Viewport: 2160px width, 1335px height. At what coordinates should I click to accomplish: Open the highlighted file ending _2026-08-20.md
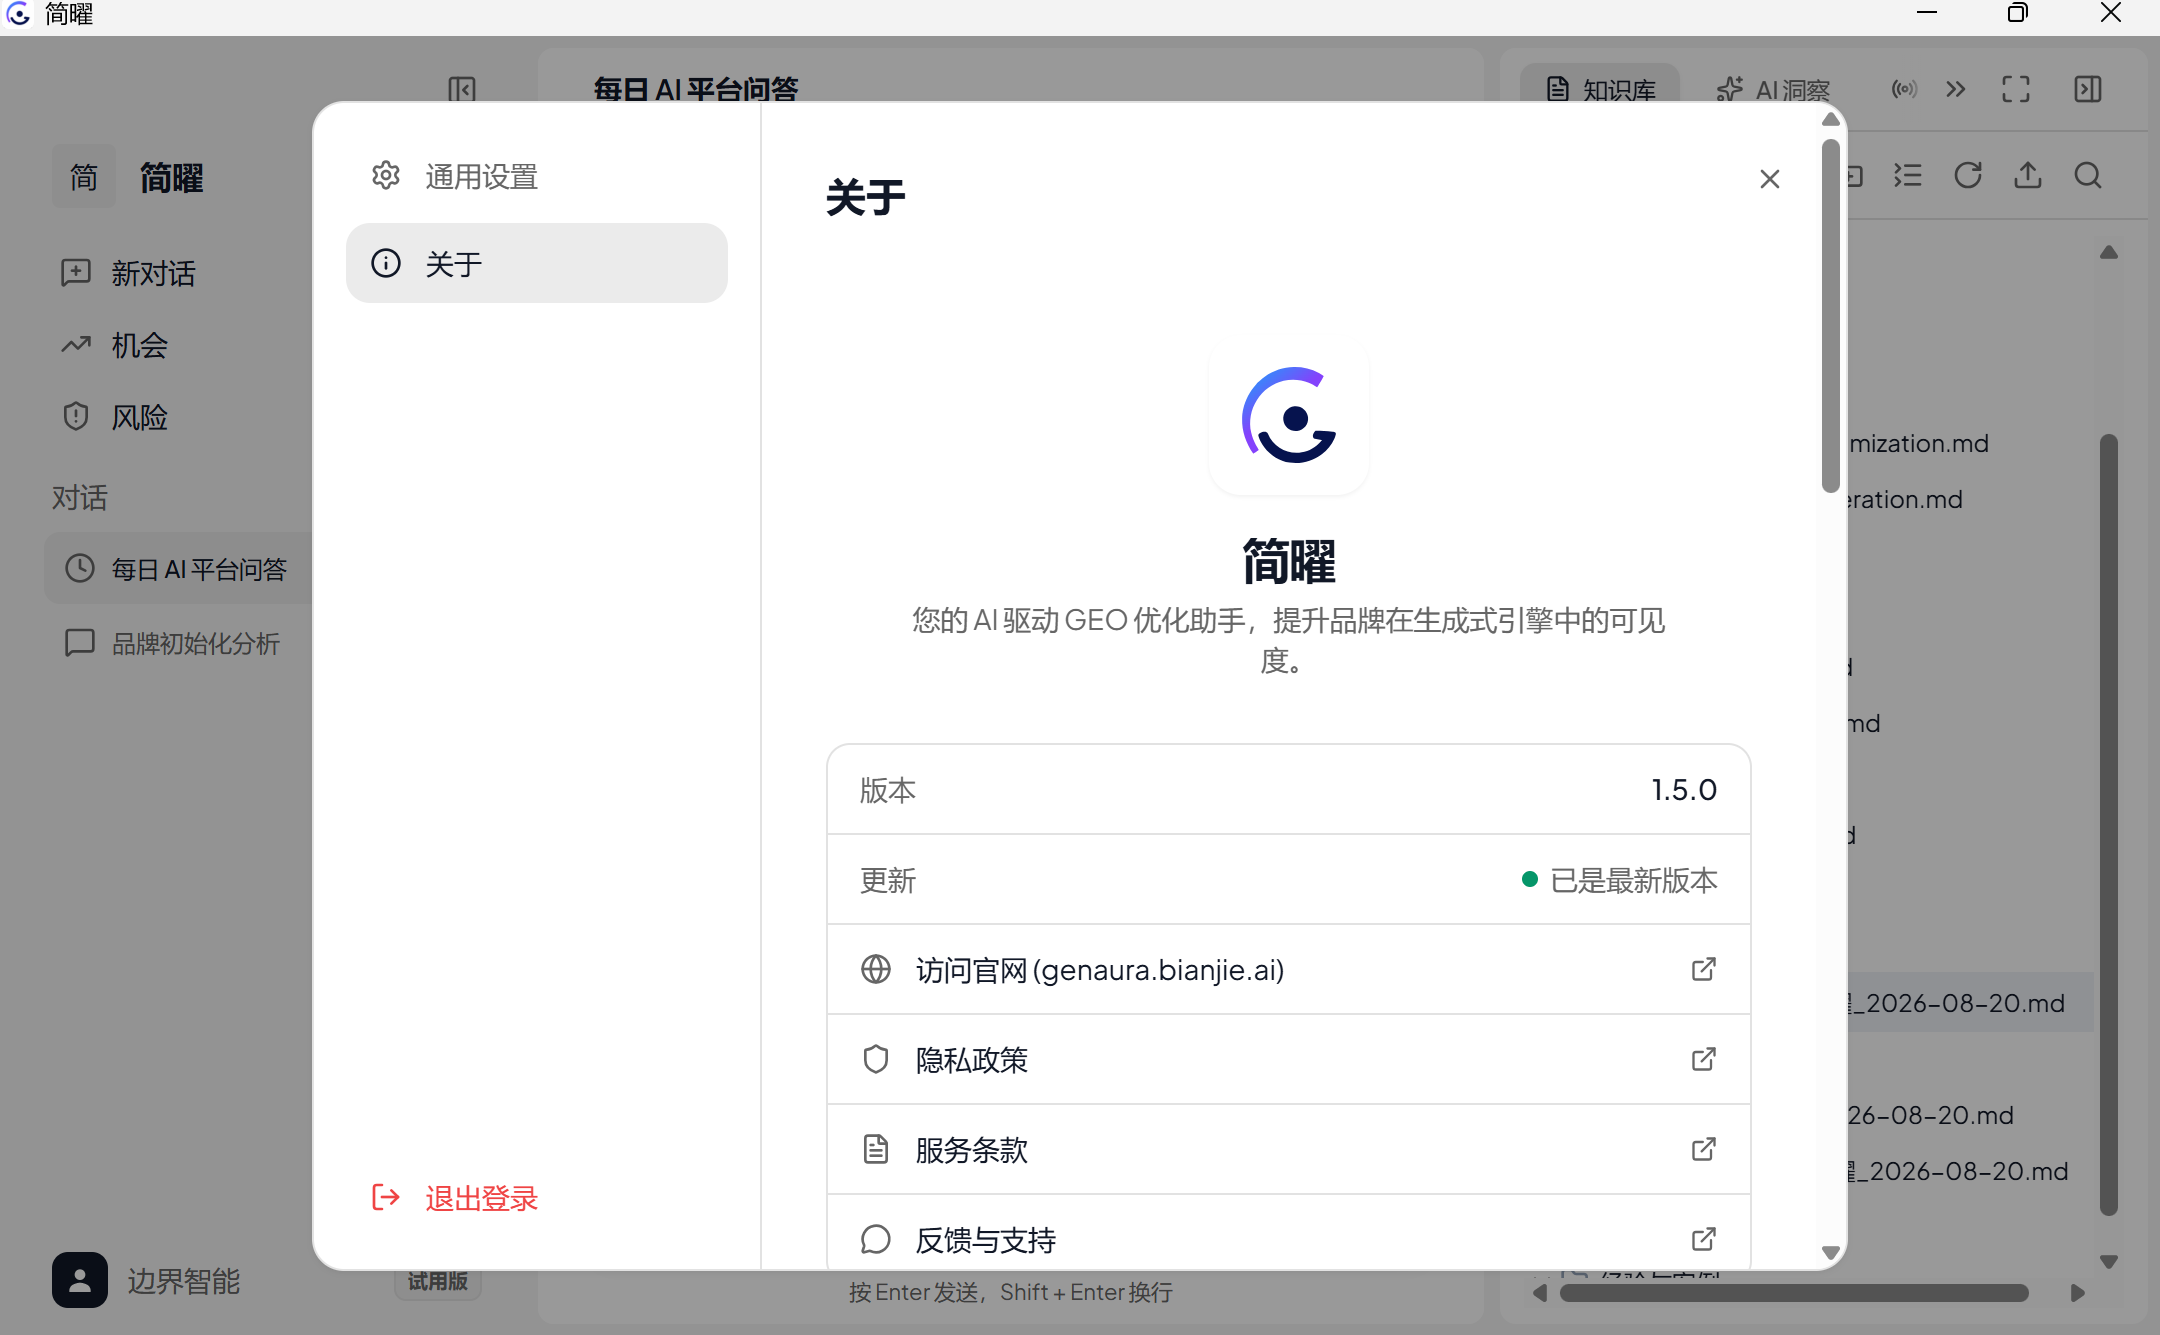coord(1970,1003)
